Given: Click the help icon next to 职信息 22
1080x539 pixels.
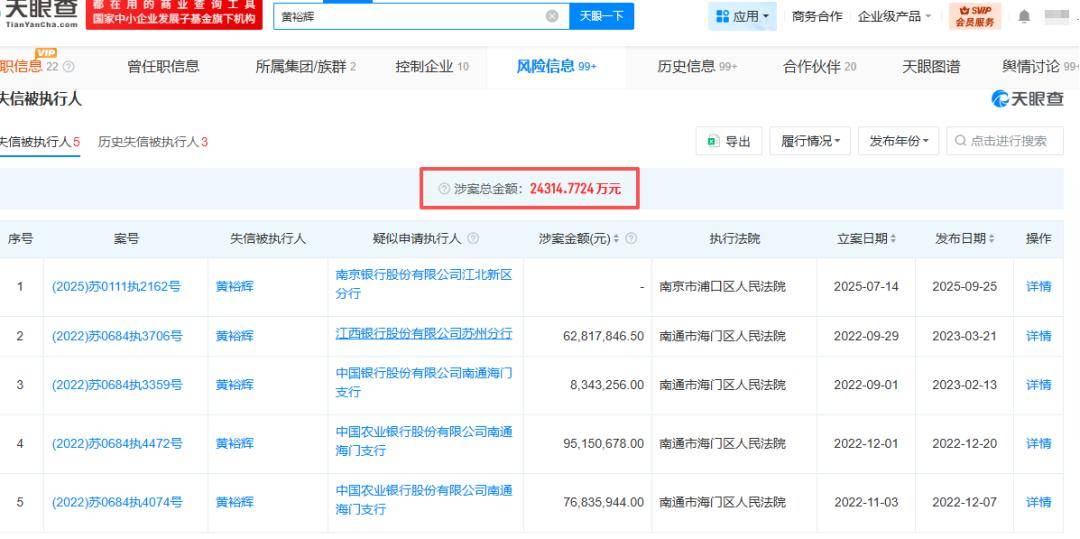Looking at the screenshot, I should 68,67.
